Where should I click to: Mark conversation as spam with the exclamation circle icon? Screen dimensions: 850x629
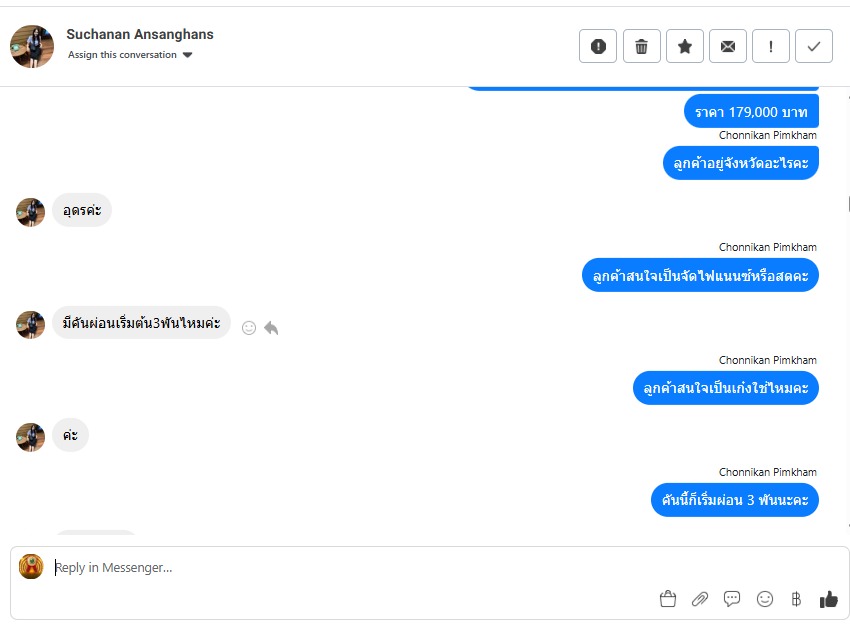597,46
